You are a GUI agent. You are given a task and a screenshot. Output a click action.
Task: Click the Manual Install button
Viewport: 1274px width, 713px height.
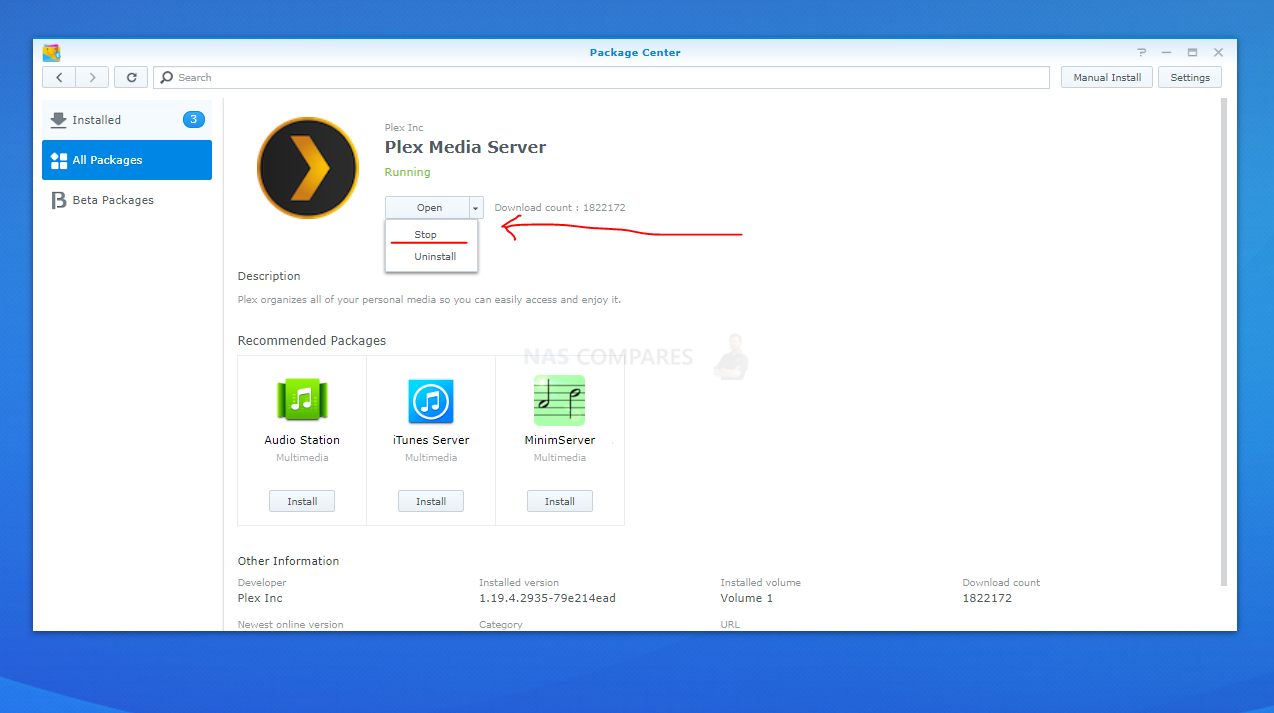(x=1107, y=77)
